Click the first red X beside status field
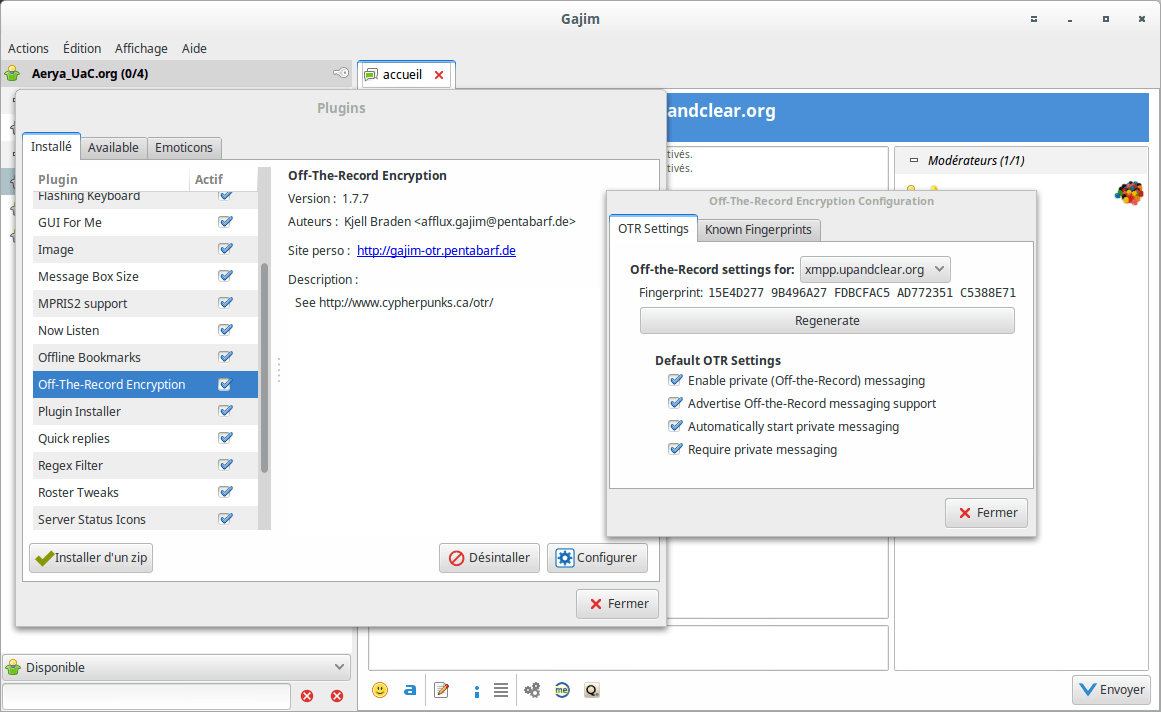Viewport: 1161px width, 712px height. (307, 696)
